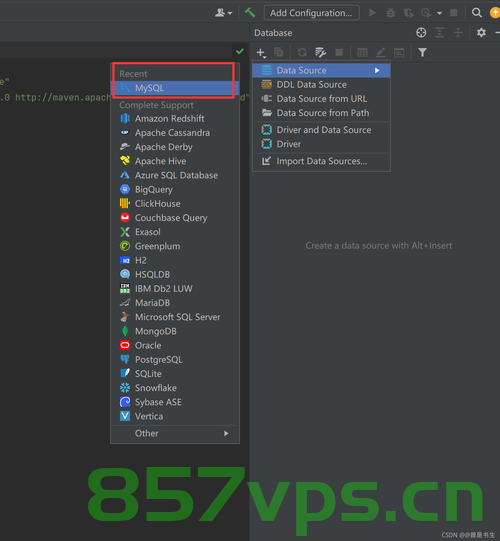Select the Driver menu entry
Viewport: 500px width, 541px height.
click(321, 144)
